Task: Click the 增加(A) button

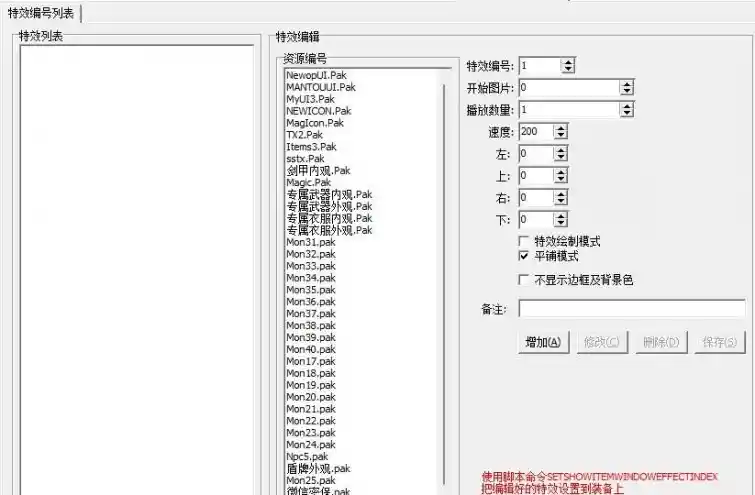Action: pyautogui.click(x=544, y=342)
